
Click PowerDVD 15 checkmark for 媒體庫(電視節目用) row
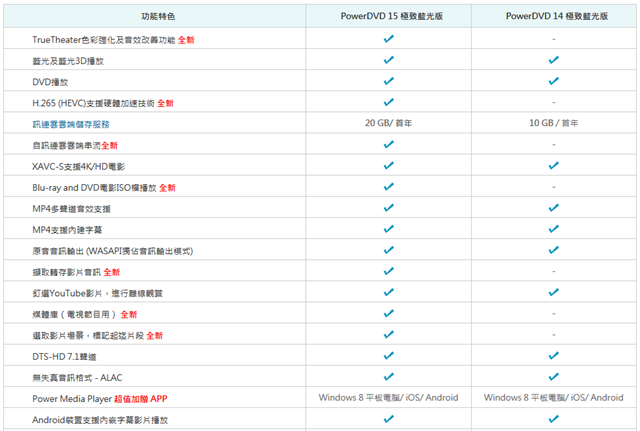tap(389, 313)
